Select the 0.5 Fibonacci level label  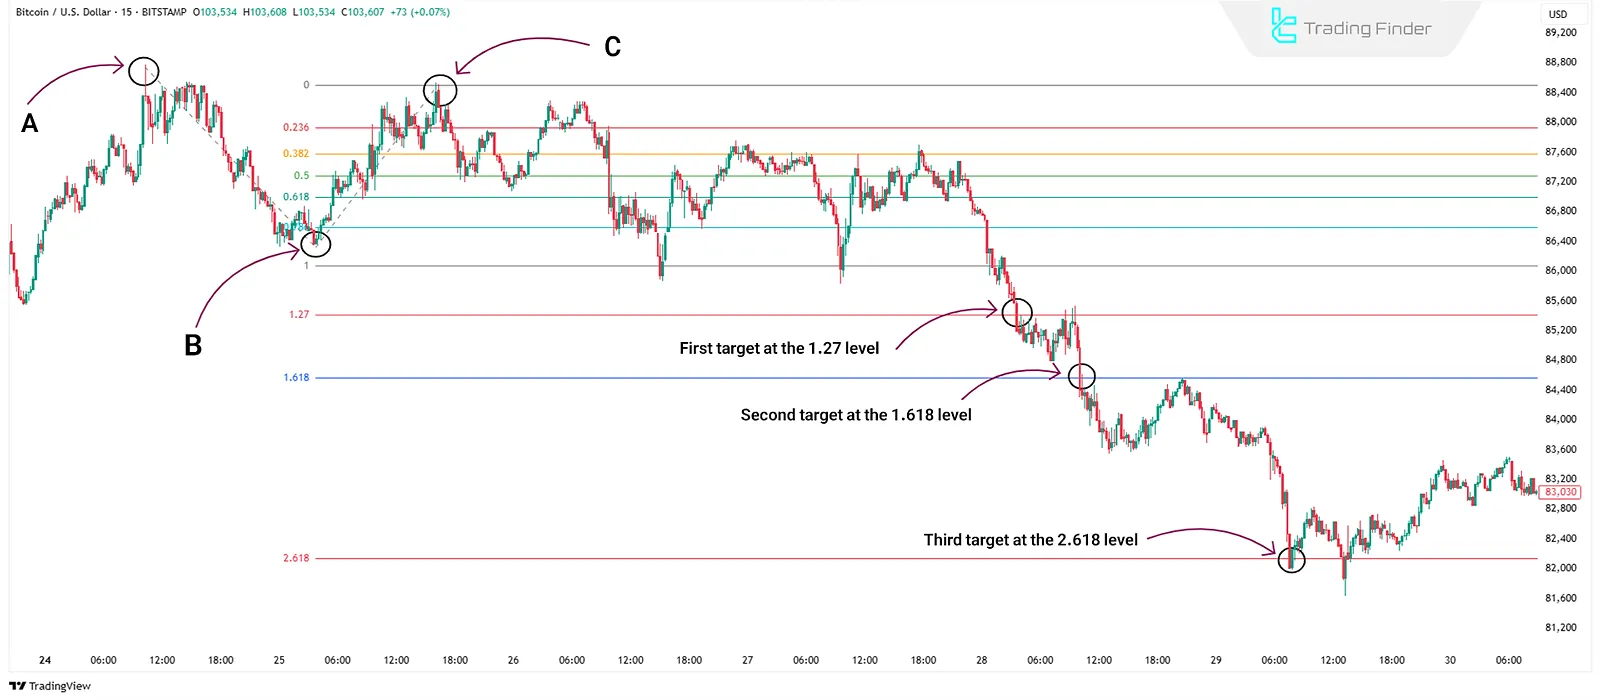point(301,175)
